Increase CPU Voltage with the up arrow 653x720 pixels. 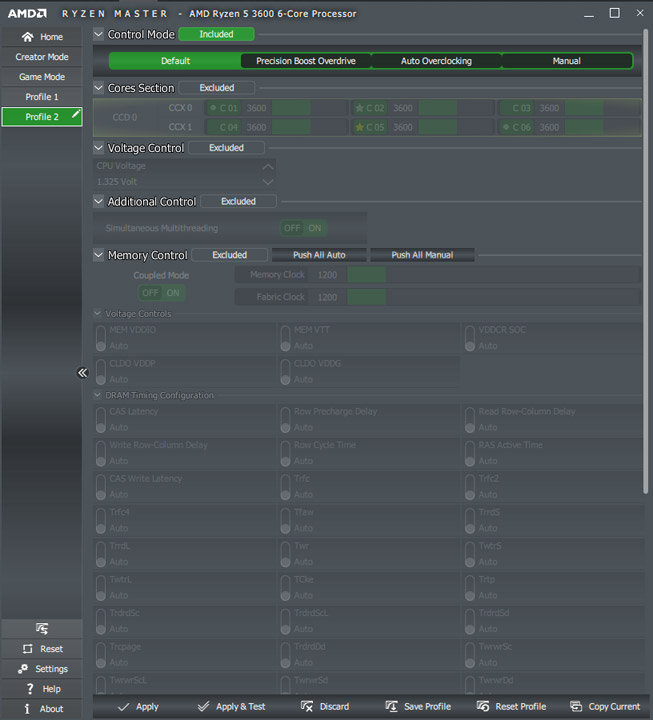(268, 167)
